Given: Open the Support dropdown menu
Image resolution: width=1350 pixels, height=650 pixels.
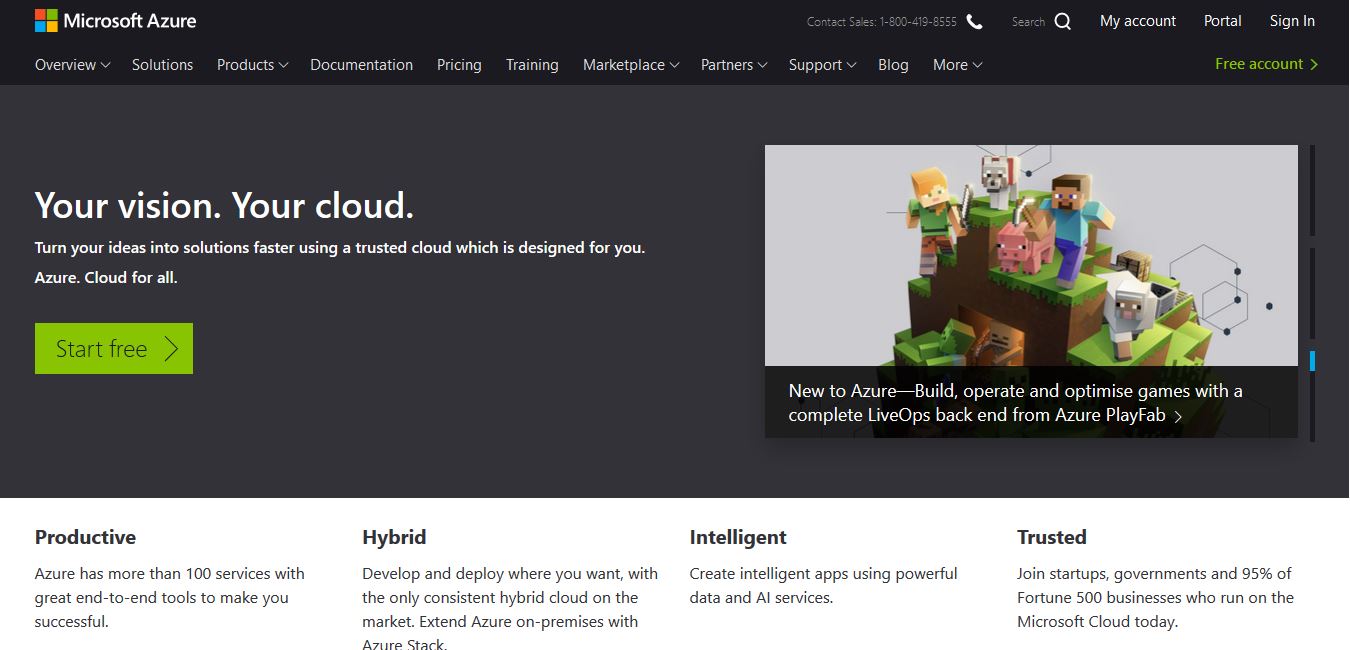Looking at the screenshot, I should click(x=821, y=65).
